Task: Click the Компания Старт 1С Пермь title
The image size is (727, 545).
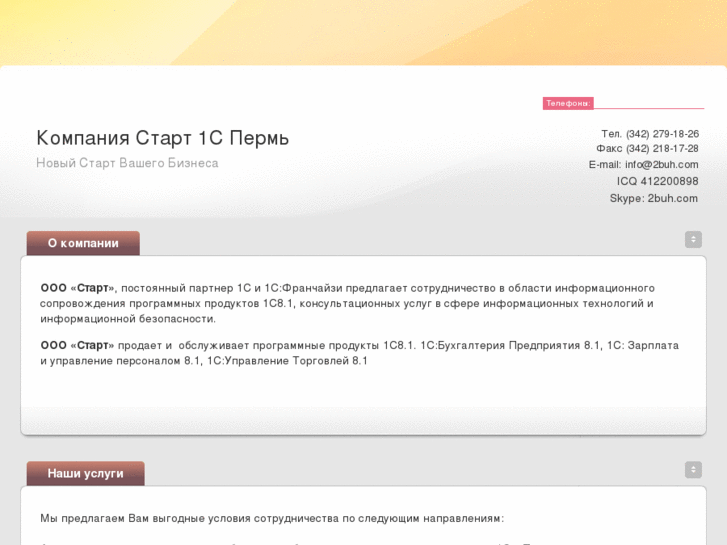Action: pyautogui.click(x=163, y=138)
